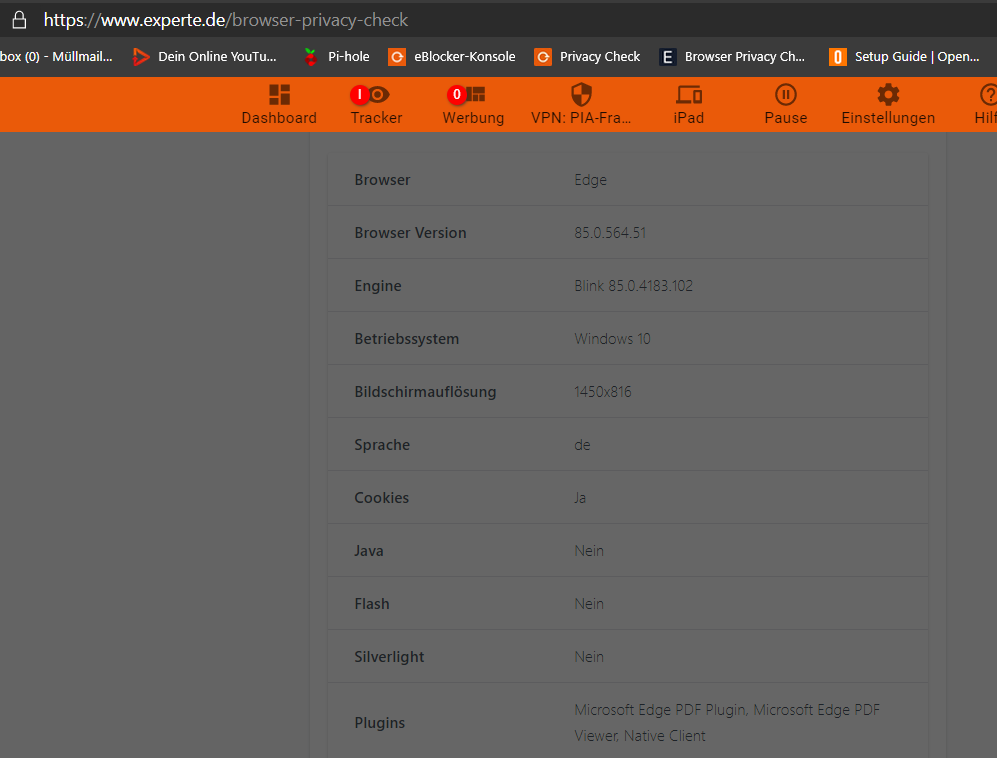
Task: Click the 'Betriebssystem' row label
Action: click(406, 339)
